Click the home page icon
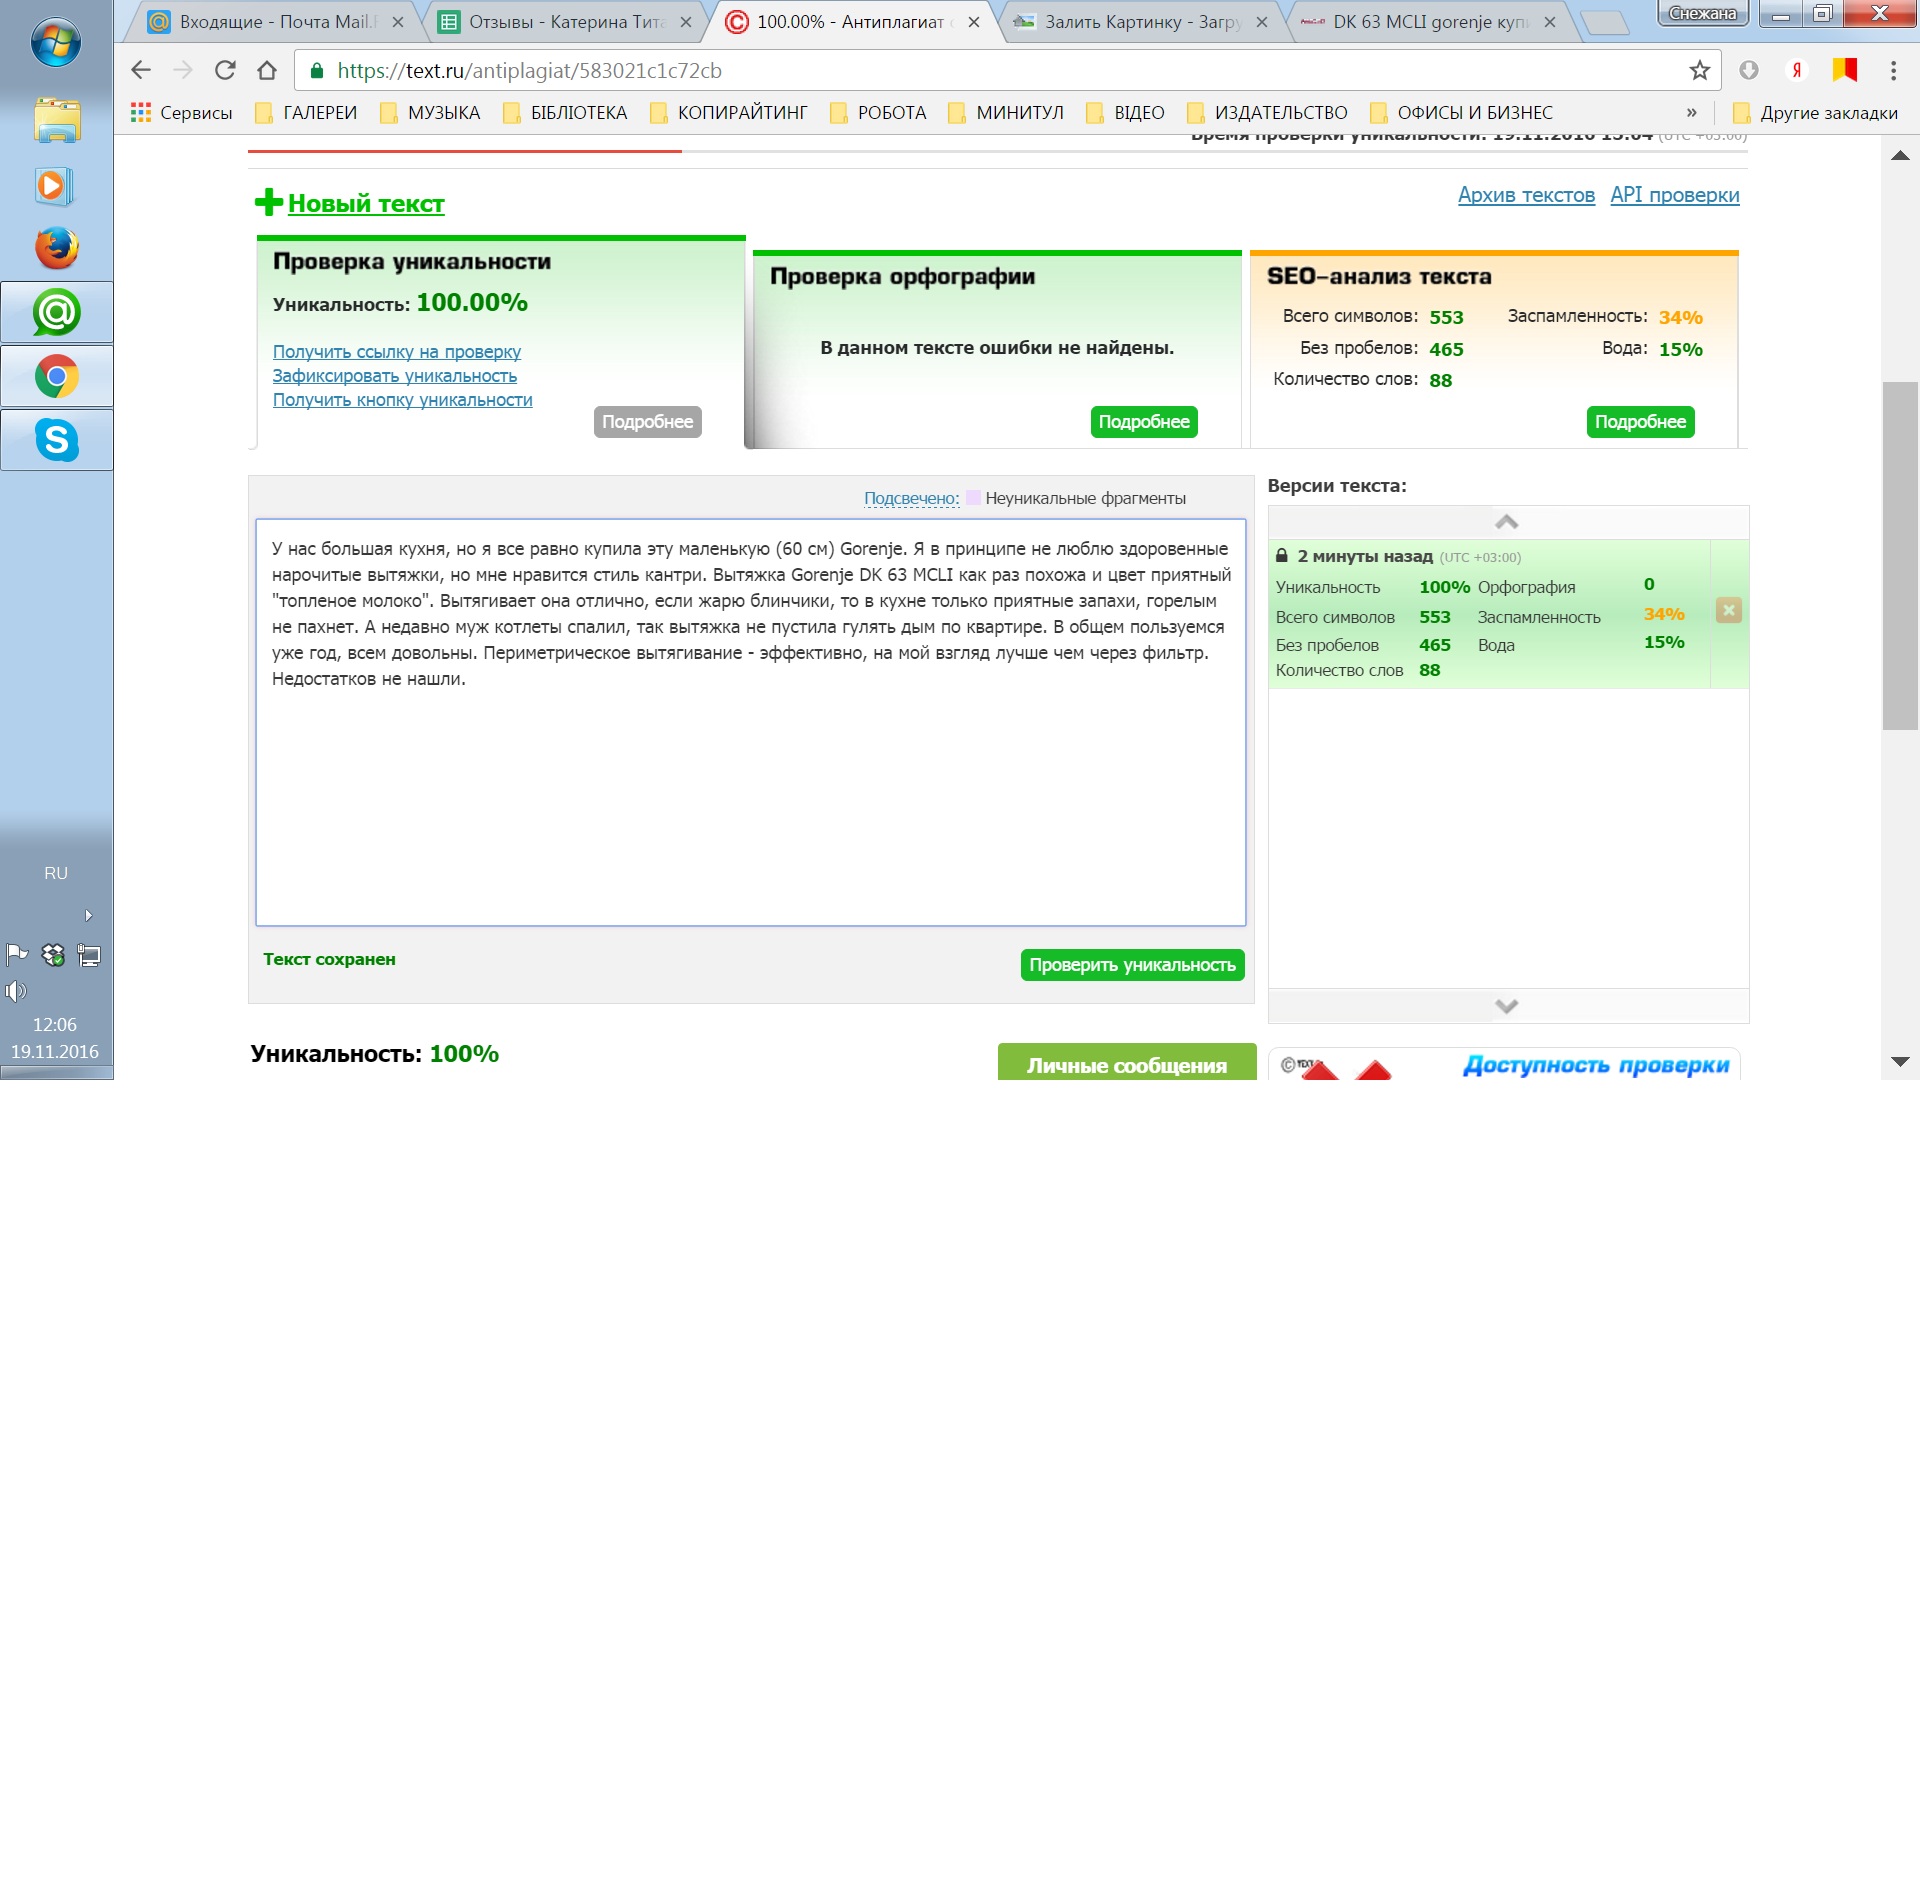The width and height of the screenshot is (1920, 1898). pyautogui.click(x=266, y=70)
